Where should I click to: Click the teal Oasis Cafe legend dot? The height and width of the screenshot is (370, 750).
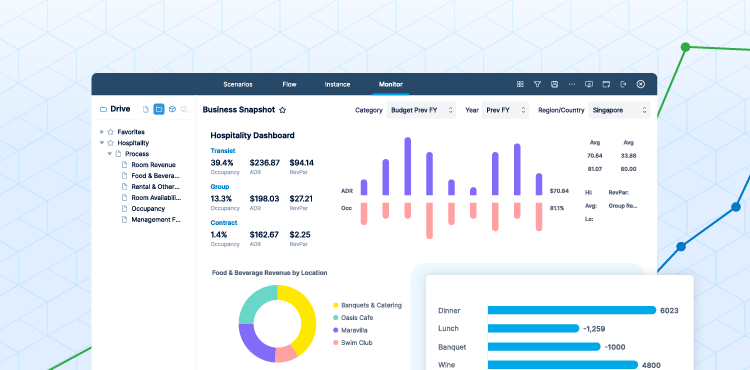click(335, 318)
